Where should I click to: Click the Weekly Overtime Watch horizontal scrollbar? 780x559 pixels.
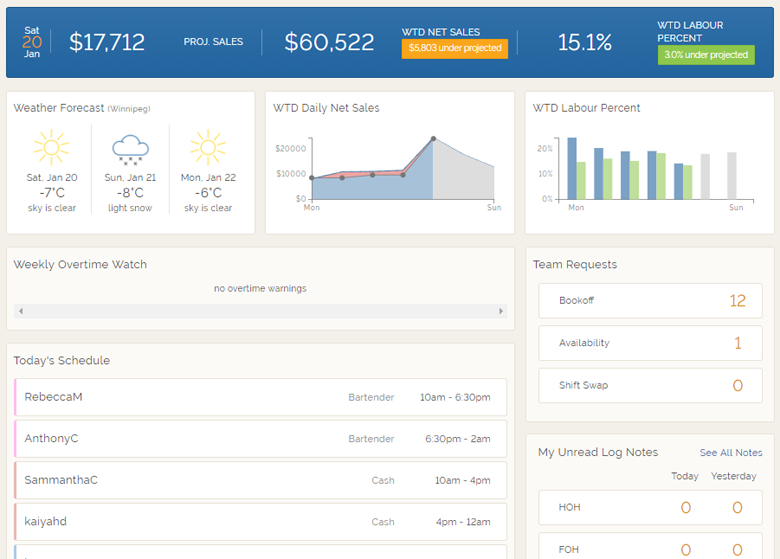(x=260, y=312)
